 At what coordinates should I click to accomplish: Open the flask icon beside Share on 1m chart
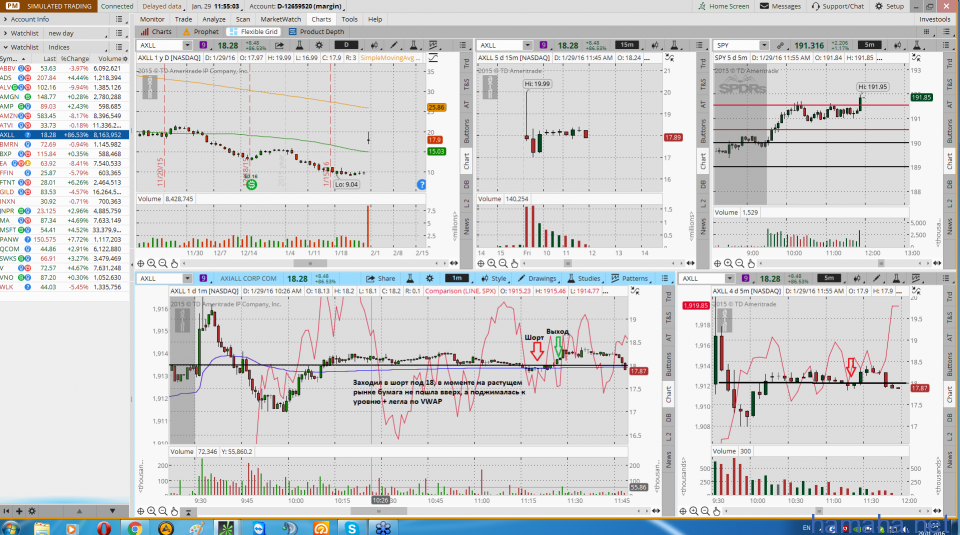click(410, 279)
